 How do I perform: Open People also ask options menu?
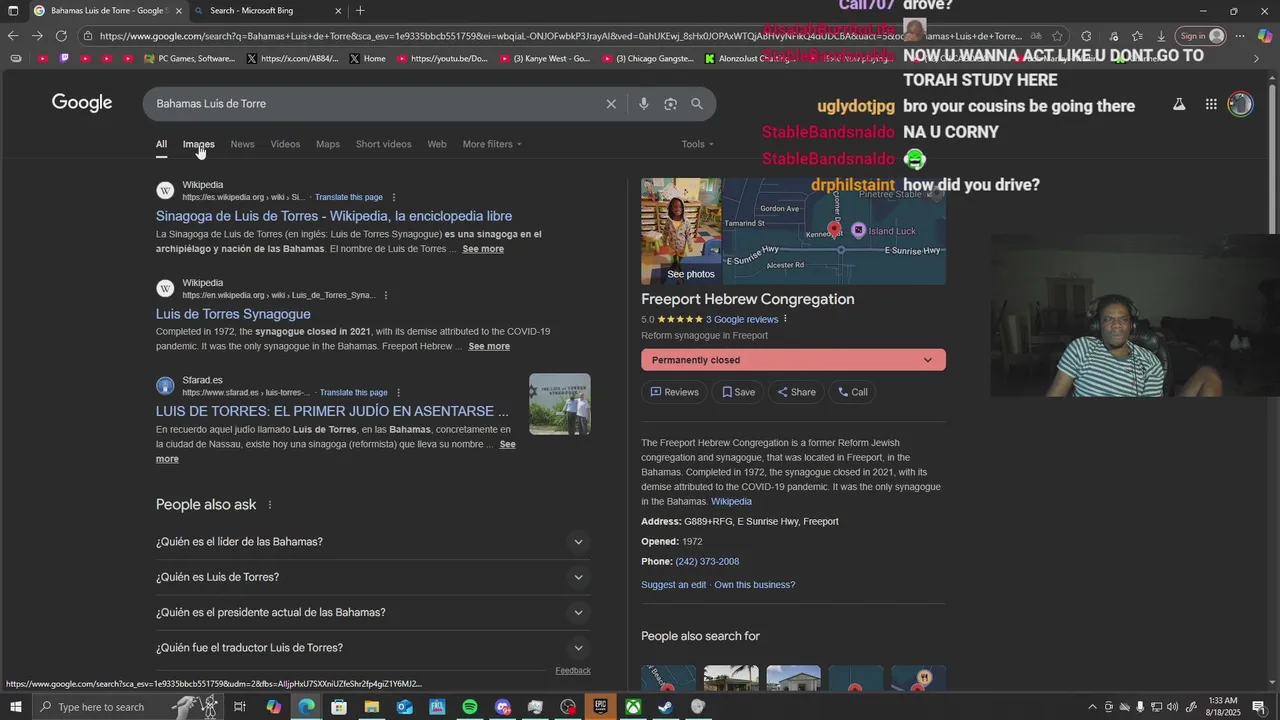click(269, 505)
